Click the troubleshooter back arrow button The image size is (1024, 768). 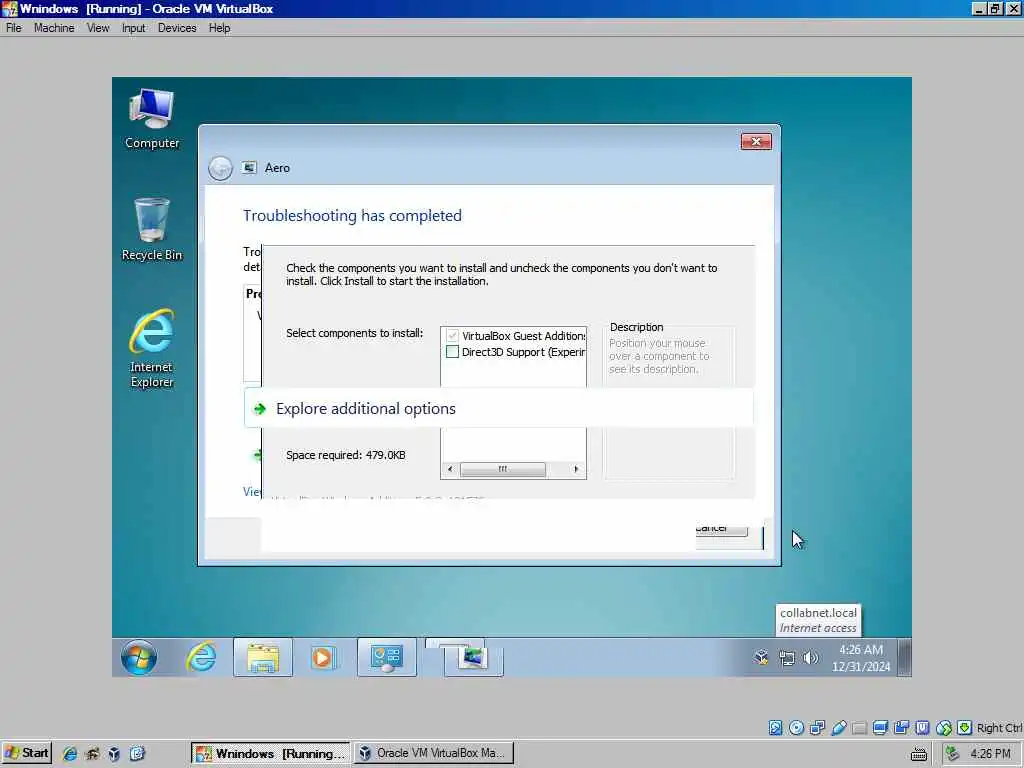220,168
